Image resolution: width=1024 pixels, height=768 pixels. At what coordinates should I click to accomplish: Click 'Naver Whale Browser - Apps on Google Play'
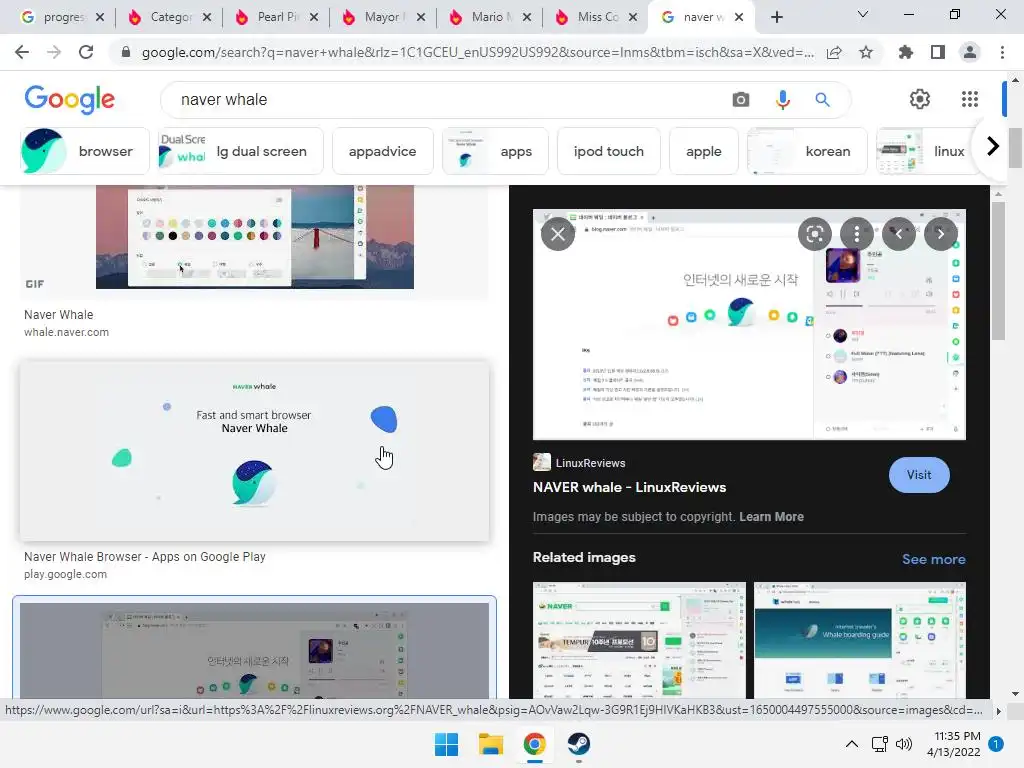point(145,557)
